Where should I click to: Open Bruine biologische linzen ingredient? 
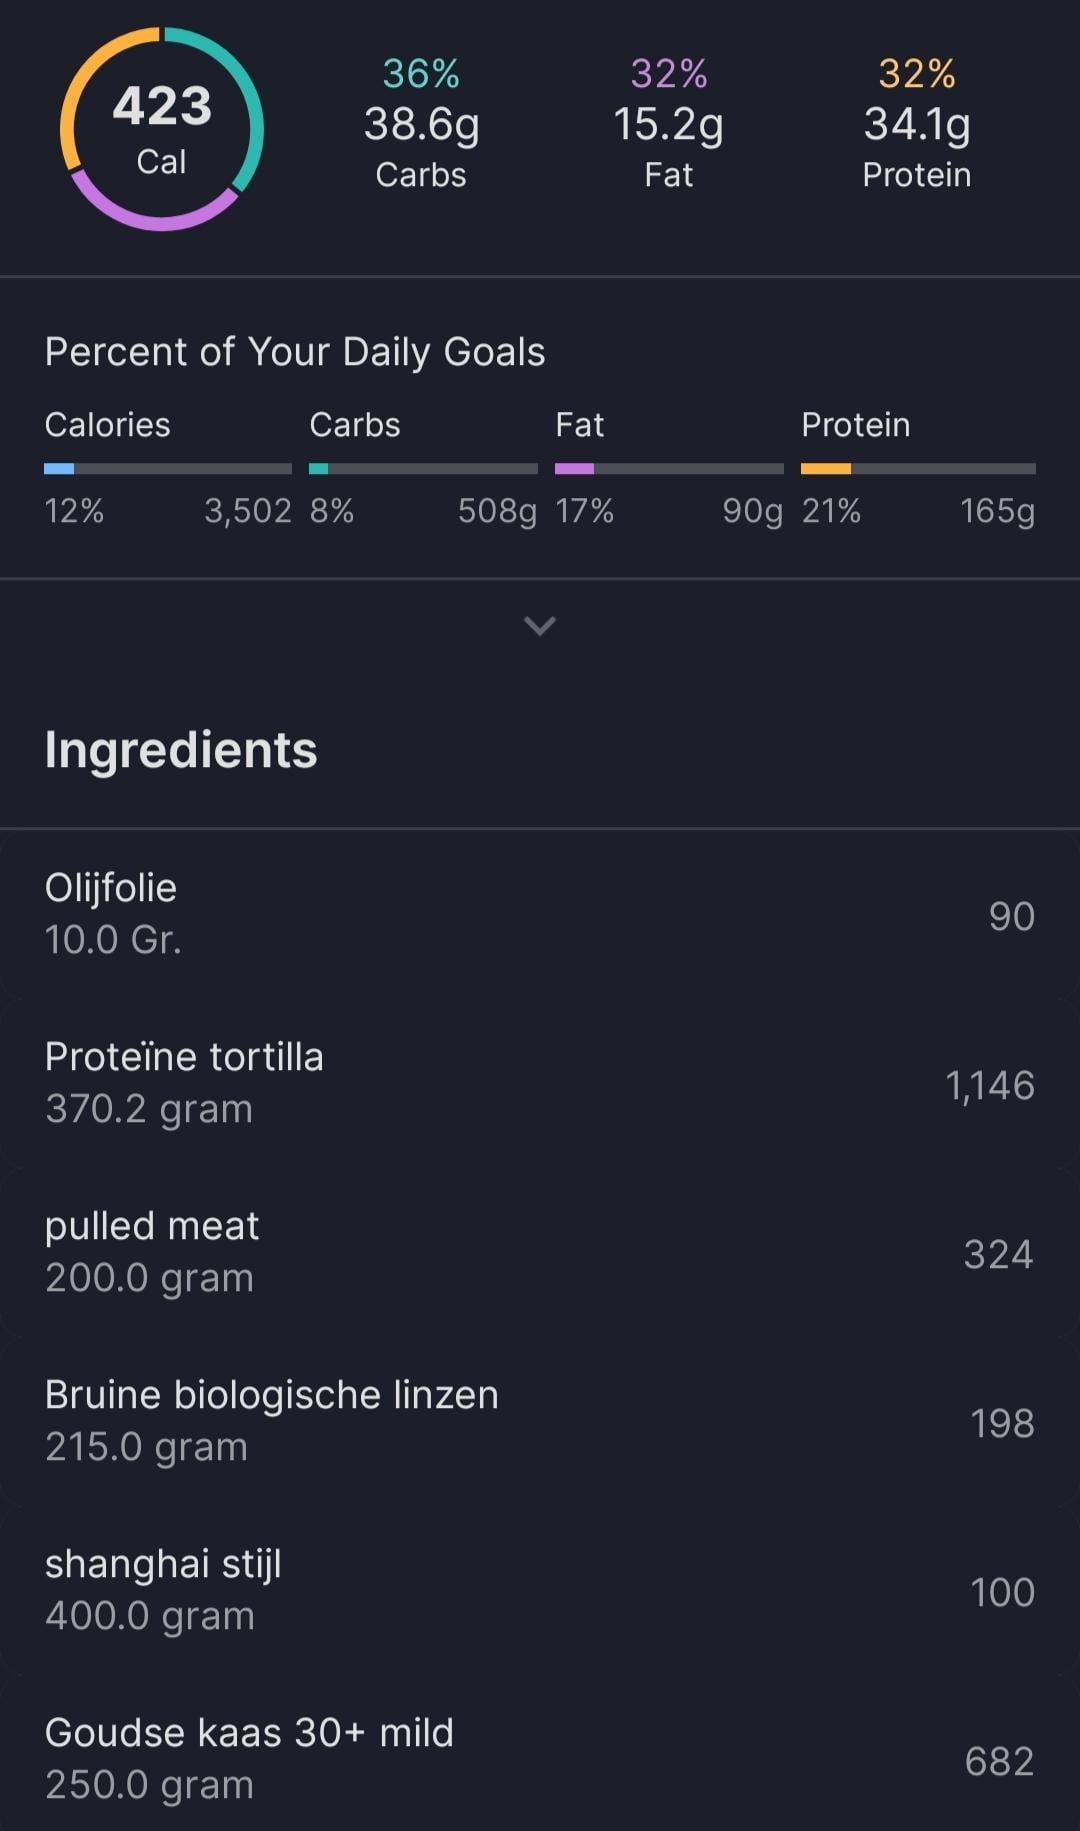click(540, 1421)
